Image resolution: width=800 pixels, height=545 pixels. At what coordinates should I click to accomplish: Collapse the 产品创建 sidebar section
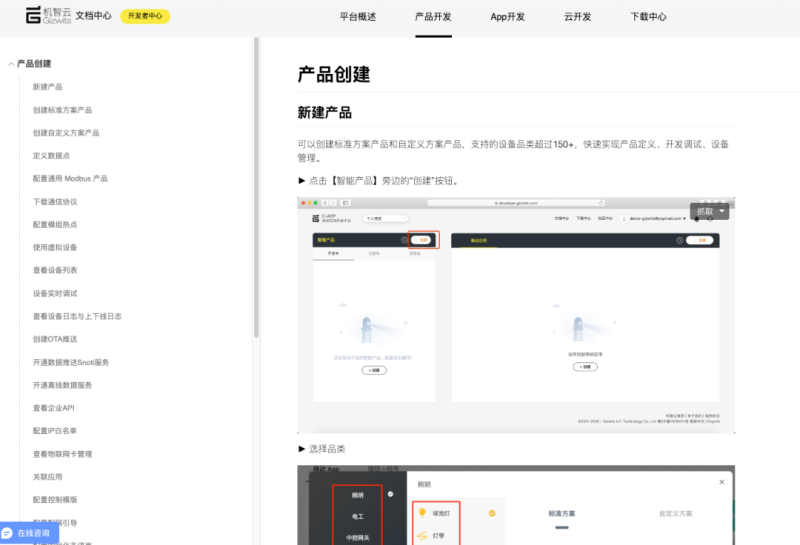[11, 64]
